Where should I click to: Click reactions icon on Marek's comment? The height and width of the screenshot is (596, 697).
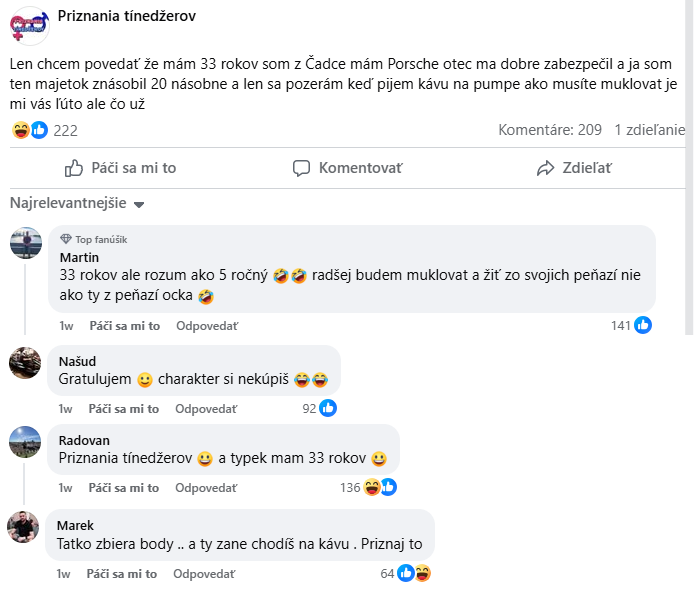click(414, 573)
